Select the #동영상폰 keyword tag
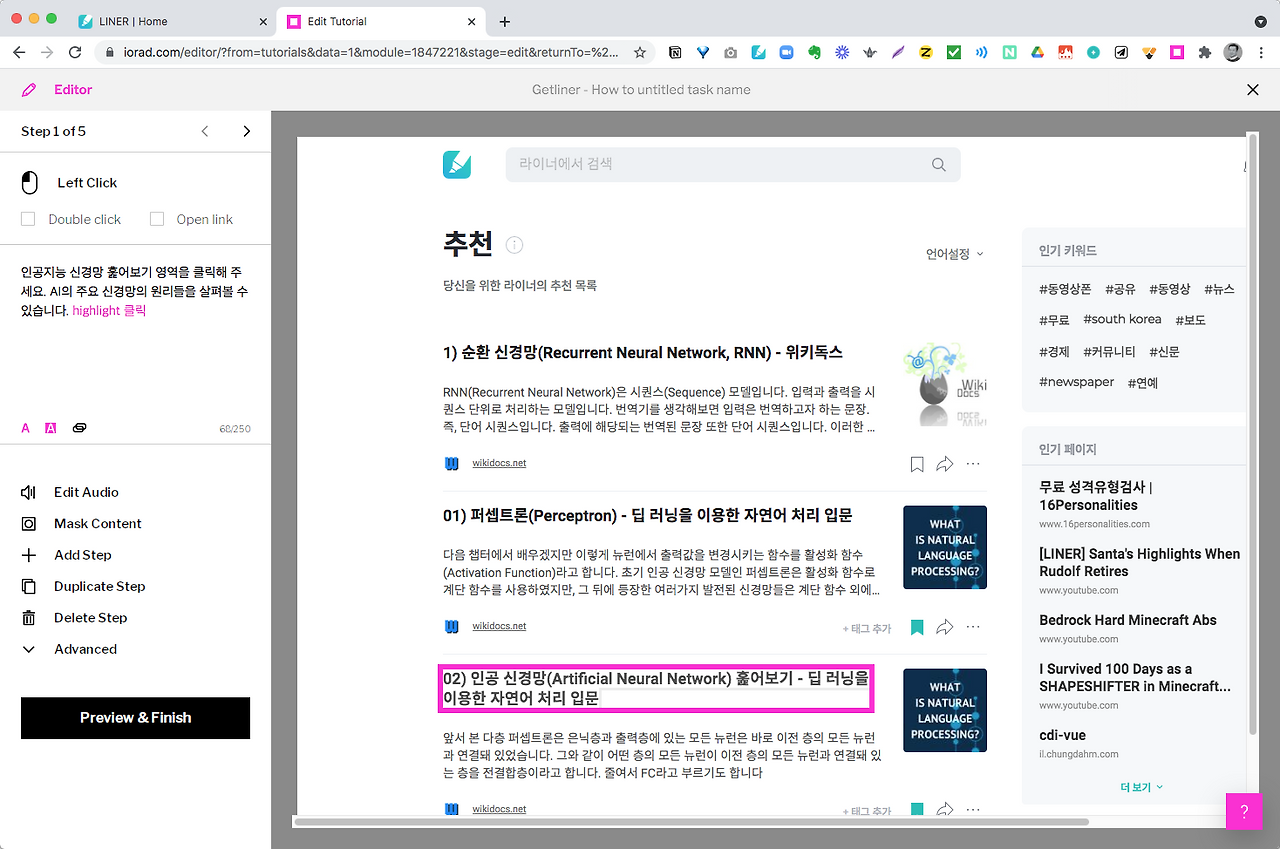 pyautogui.click(x=1065, y=289)
